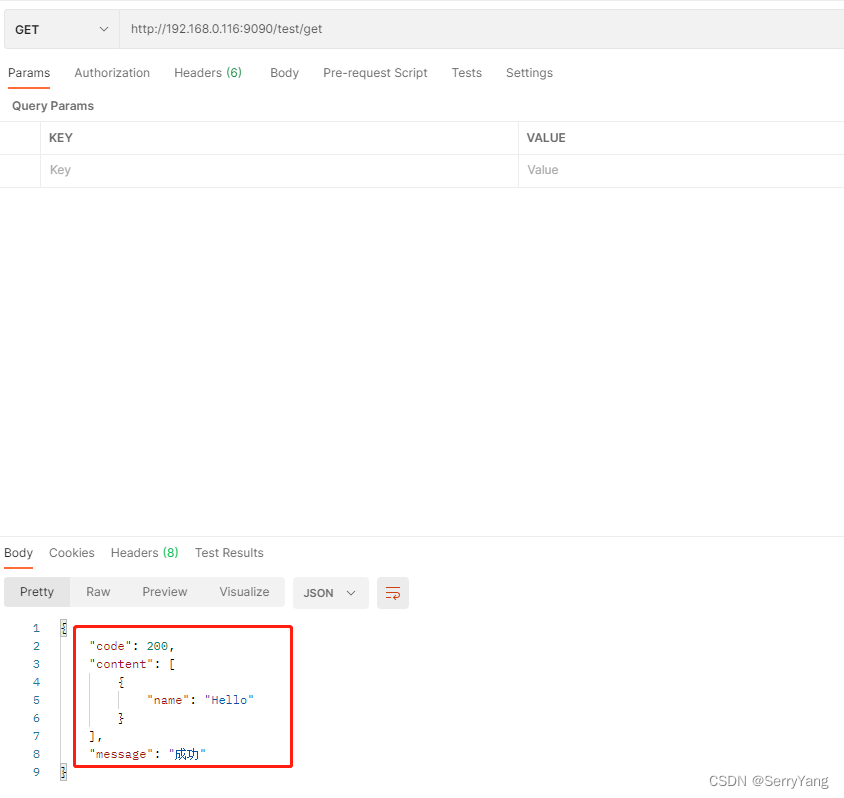The height and width of the screenshot is (798, 844).
Task: Toggle the line wrap icon
Action: pos(393,593)
